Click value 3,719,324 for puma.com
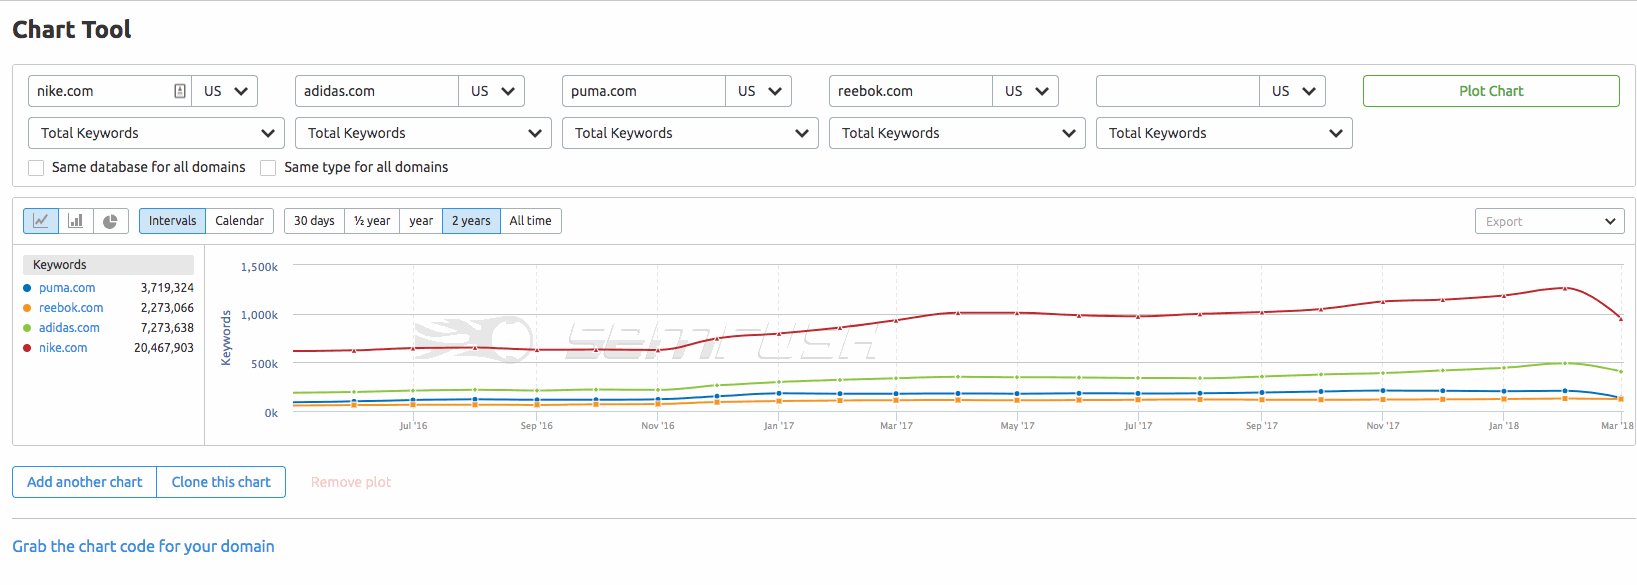 pyautogui.click(x=167, y=288)
